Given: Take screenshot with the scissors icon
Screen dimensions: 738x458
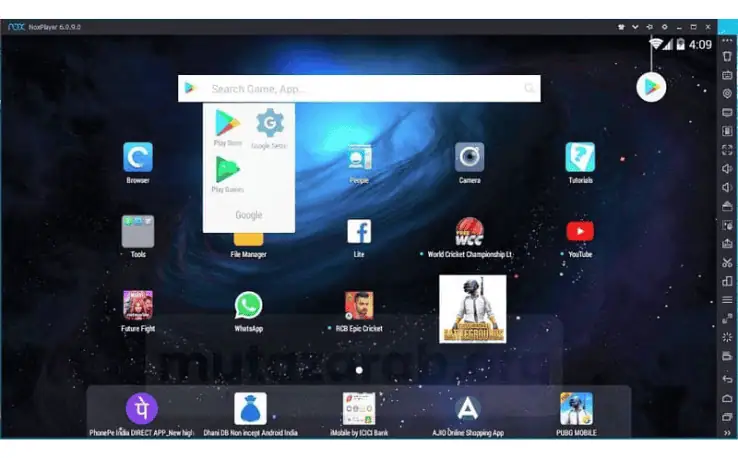Looking at the screenshot, I should click(x=727, y=263).
